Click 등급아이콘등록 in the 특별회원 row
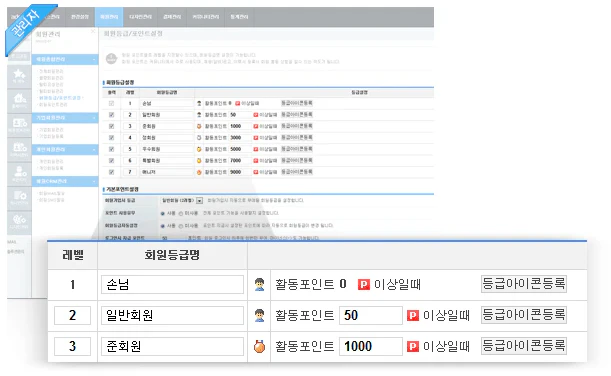This screenshot has height=376, width=611. [x=297, y=161]
